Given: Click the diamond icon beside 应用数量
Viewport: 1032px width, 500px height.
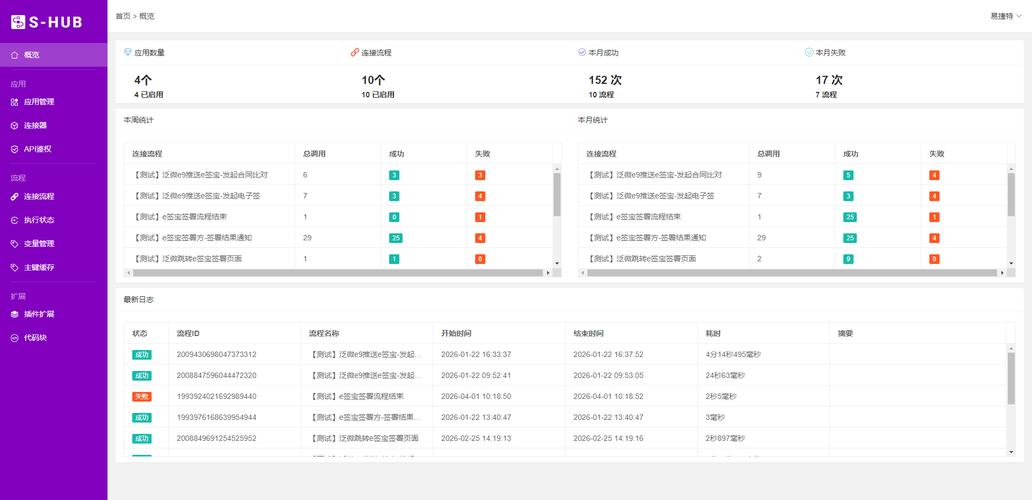Looking at the screenshot, I should coord(128,52).
